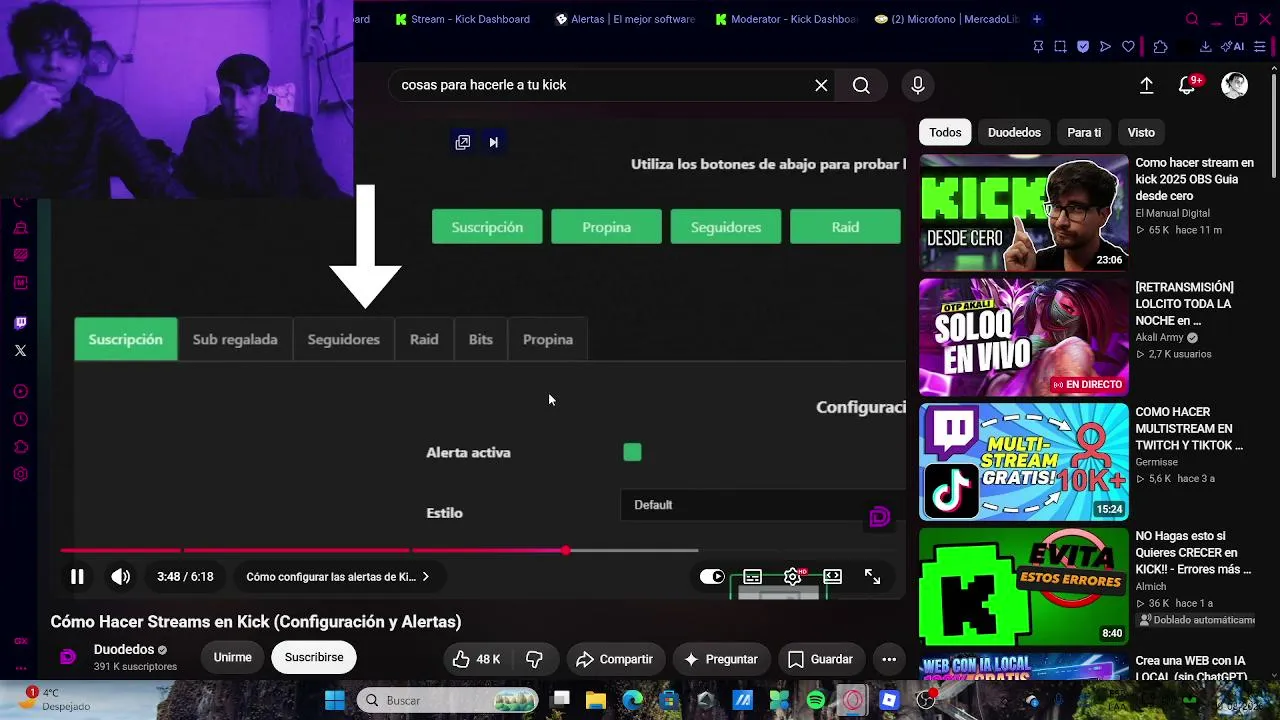Run search with magnifier button
The image size is (1280, 720).
click(x=861, y=85)
